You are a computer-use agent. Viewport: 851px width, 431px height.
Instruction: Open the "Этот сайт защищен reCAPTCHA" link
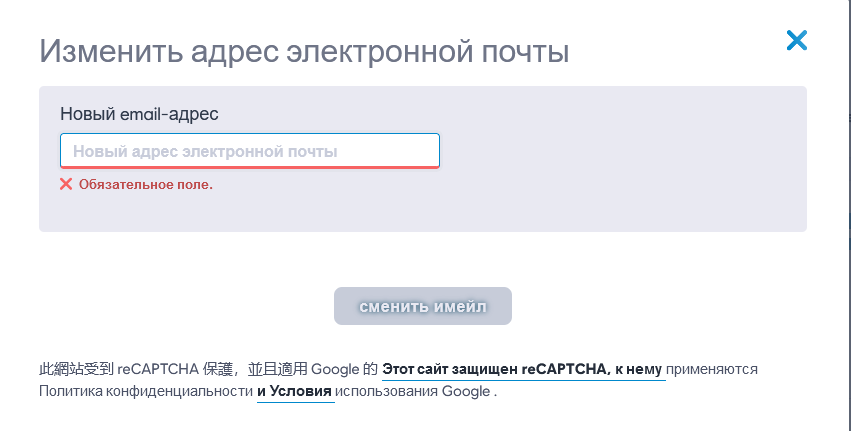523,369
